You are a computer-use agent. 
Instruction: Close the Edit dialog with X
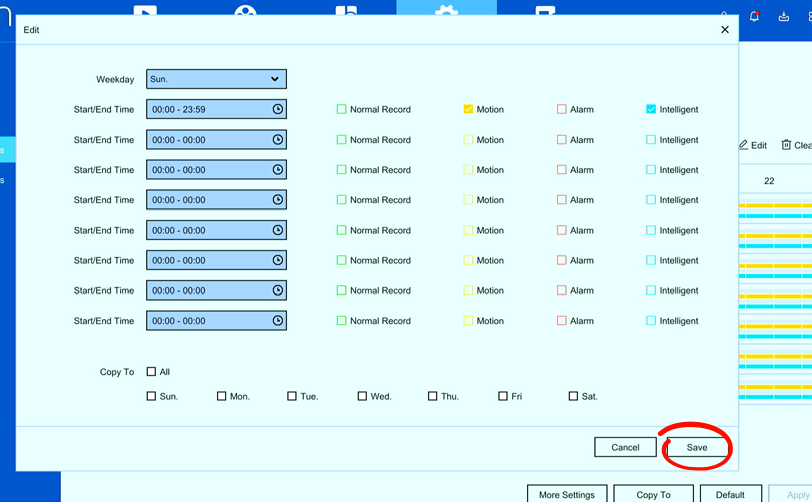click(725, 30)
